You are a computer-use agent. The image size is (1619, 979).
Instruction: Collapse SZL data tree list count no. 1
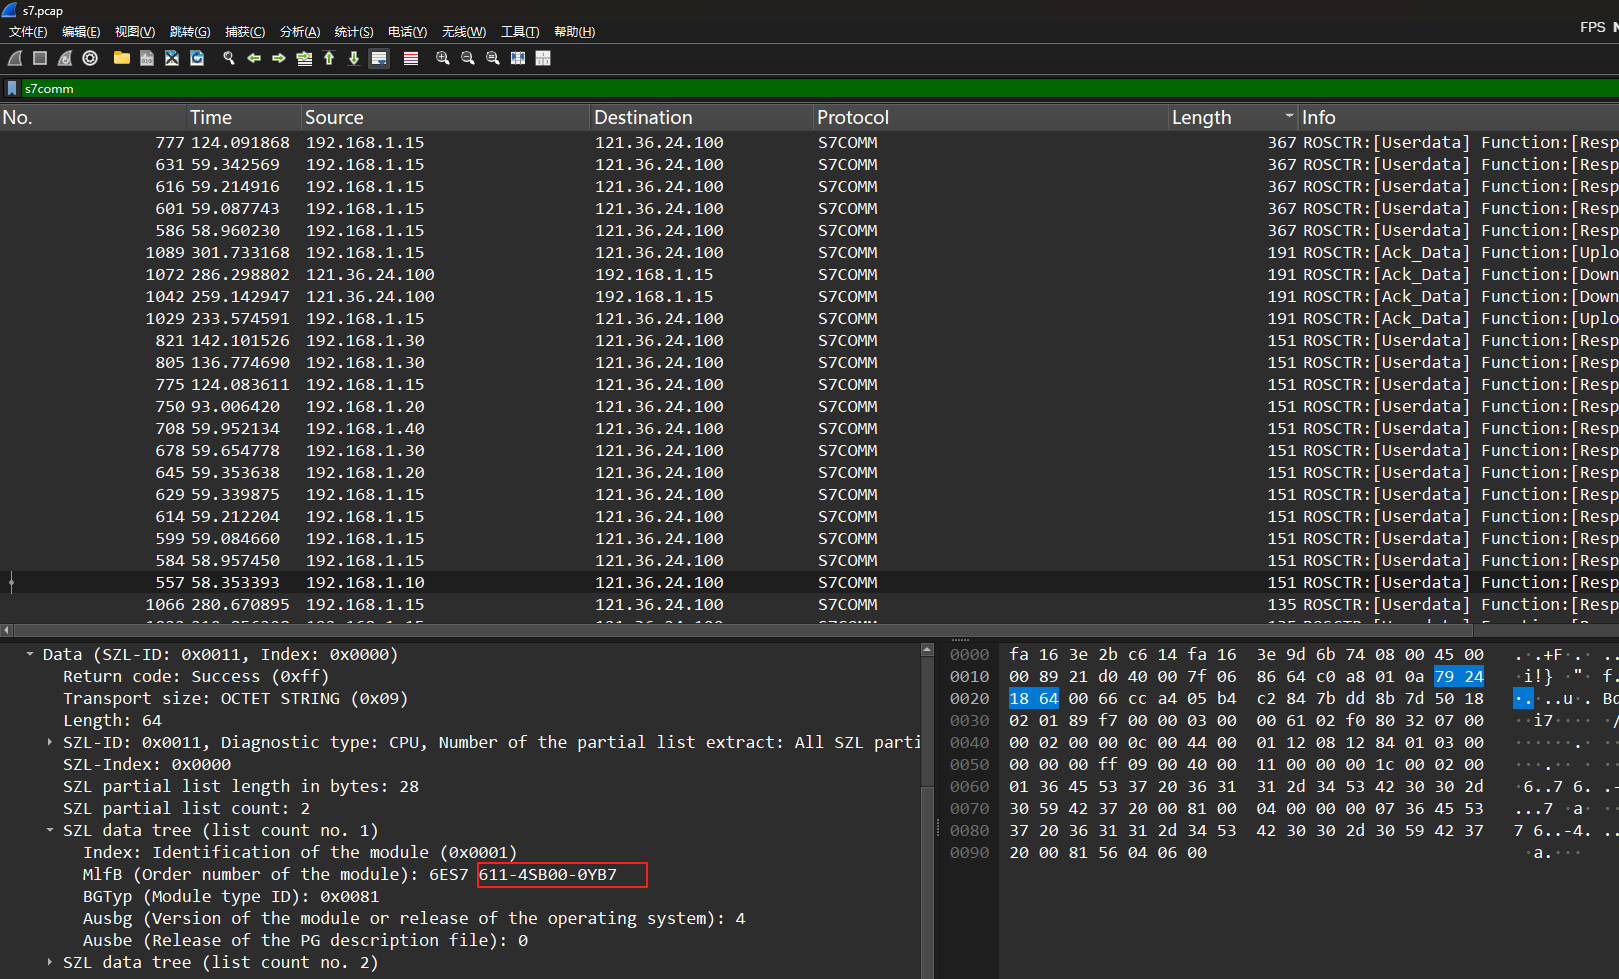[x=50, y=830]
